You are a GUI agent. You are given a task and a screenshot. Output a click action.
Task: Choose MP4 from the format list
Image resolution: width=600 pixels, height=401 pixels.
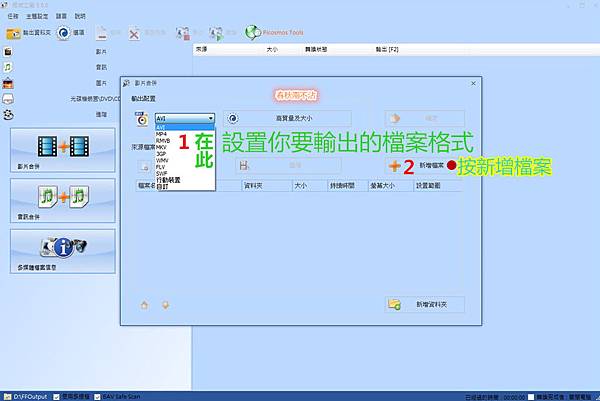click(185, 134)
